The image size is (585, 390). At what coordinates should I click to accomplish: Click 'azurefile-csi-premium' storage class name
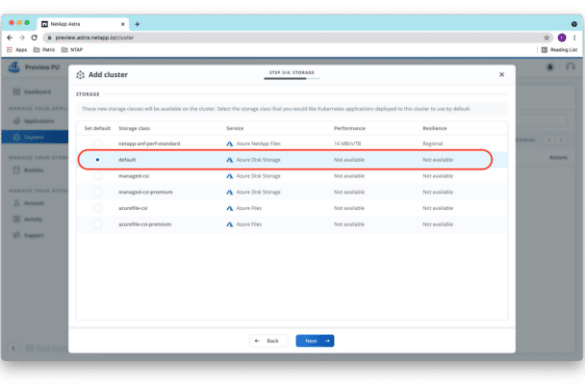click(144, 224)
